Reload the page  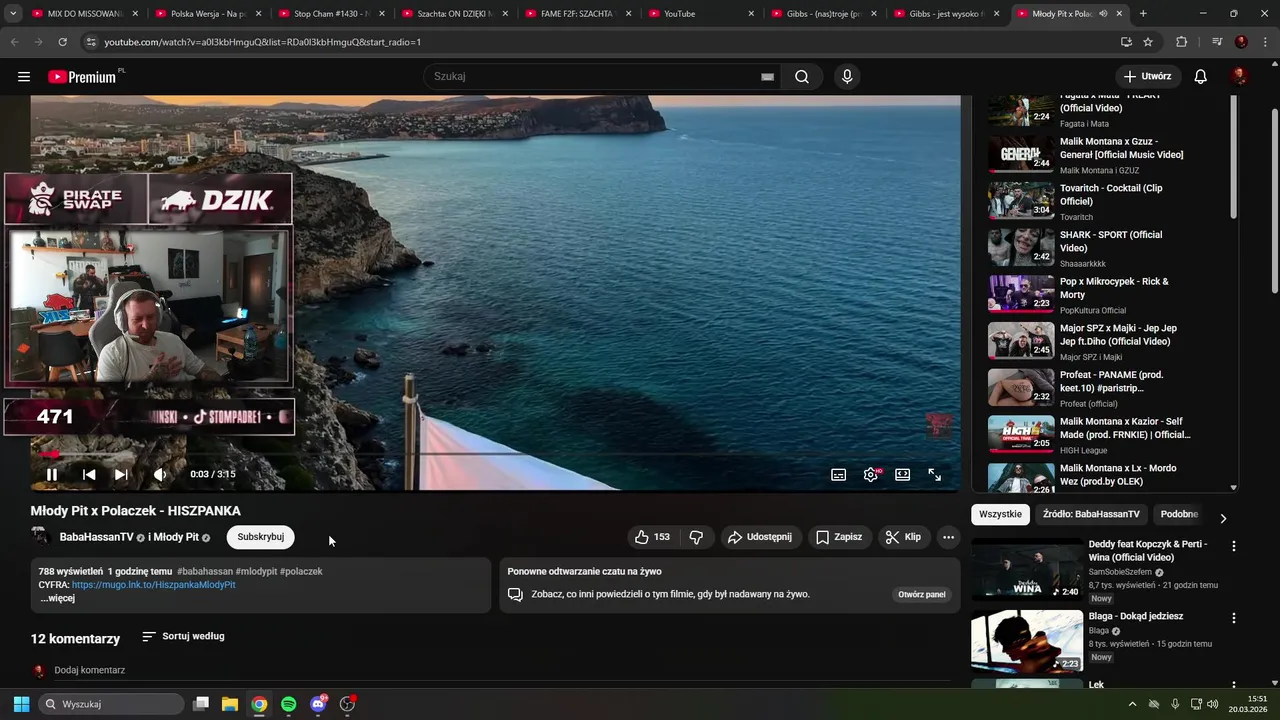(62, 42)
